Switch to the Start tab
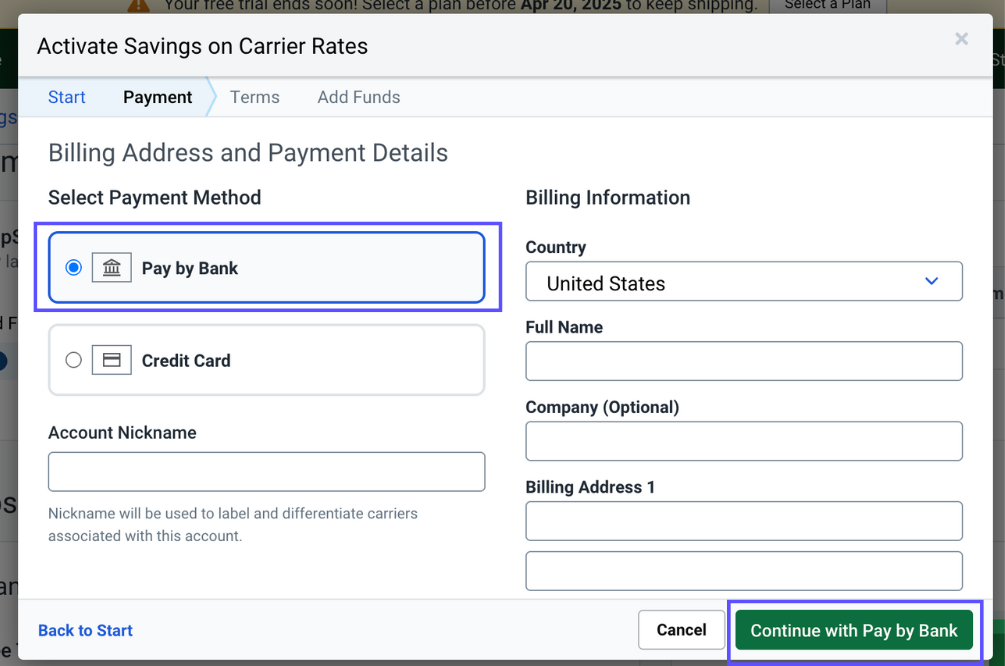 66,97
